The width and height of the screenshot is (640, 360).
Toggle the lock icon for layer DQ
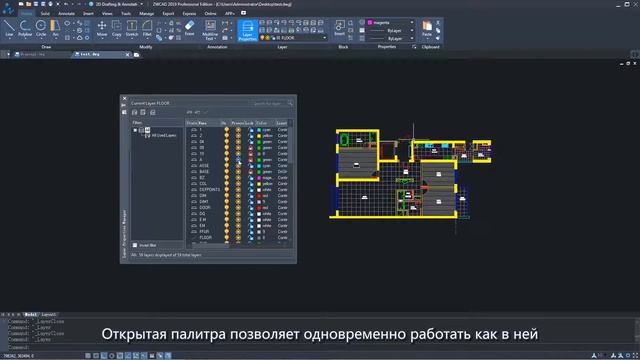[x=251, y=213]
